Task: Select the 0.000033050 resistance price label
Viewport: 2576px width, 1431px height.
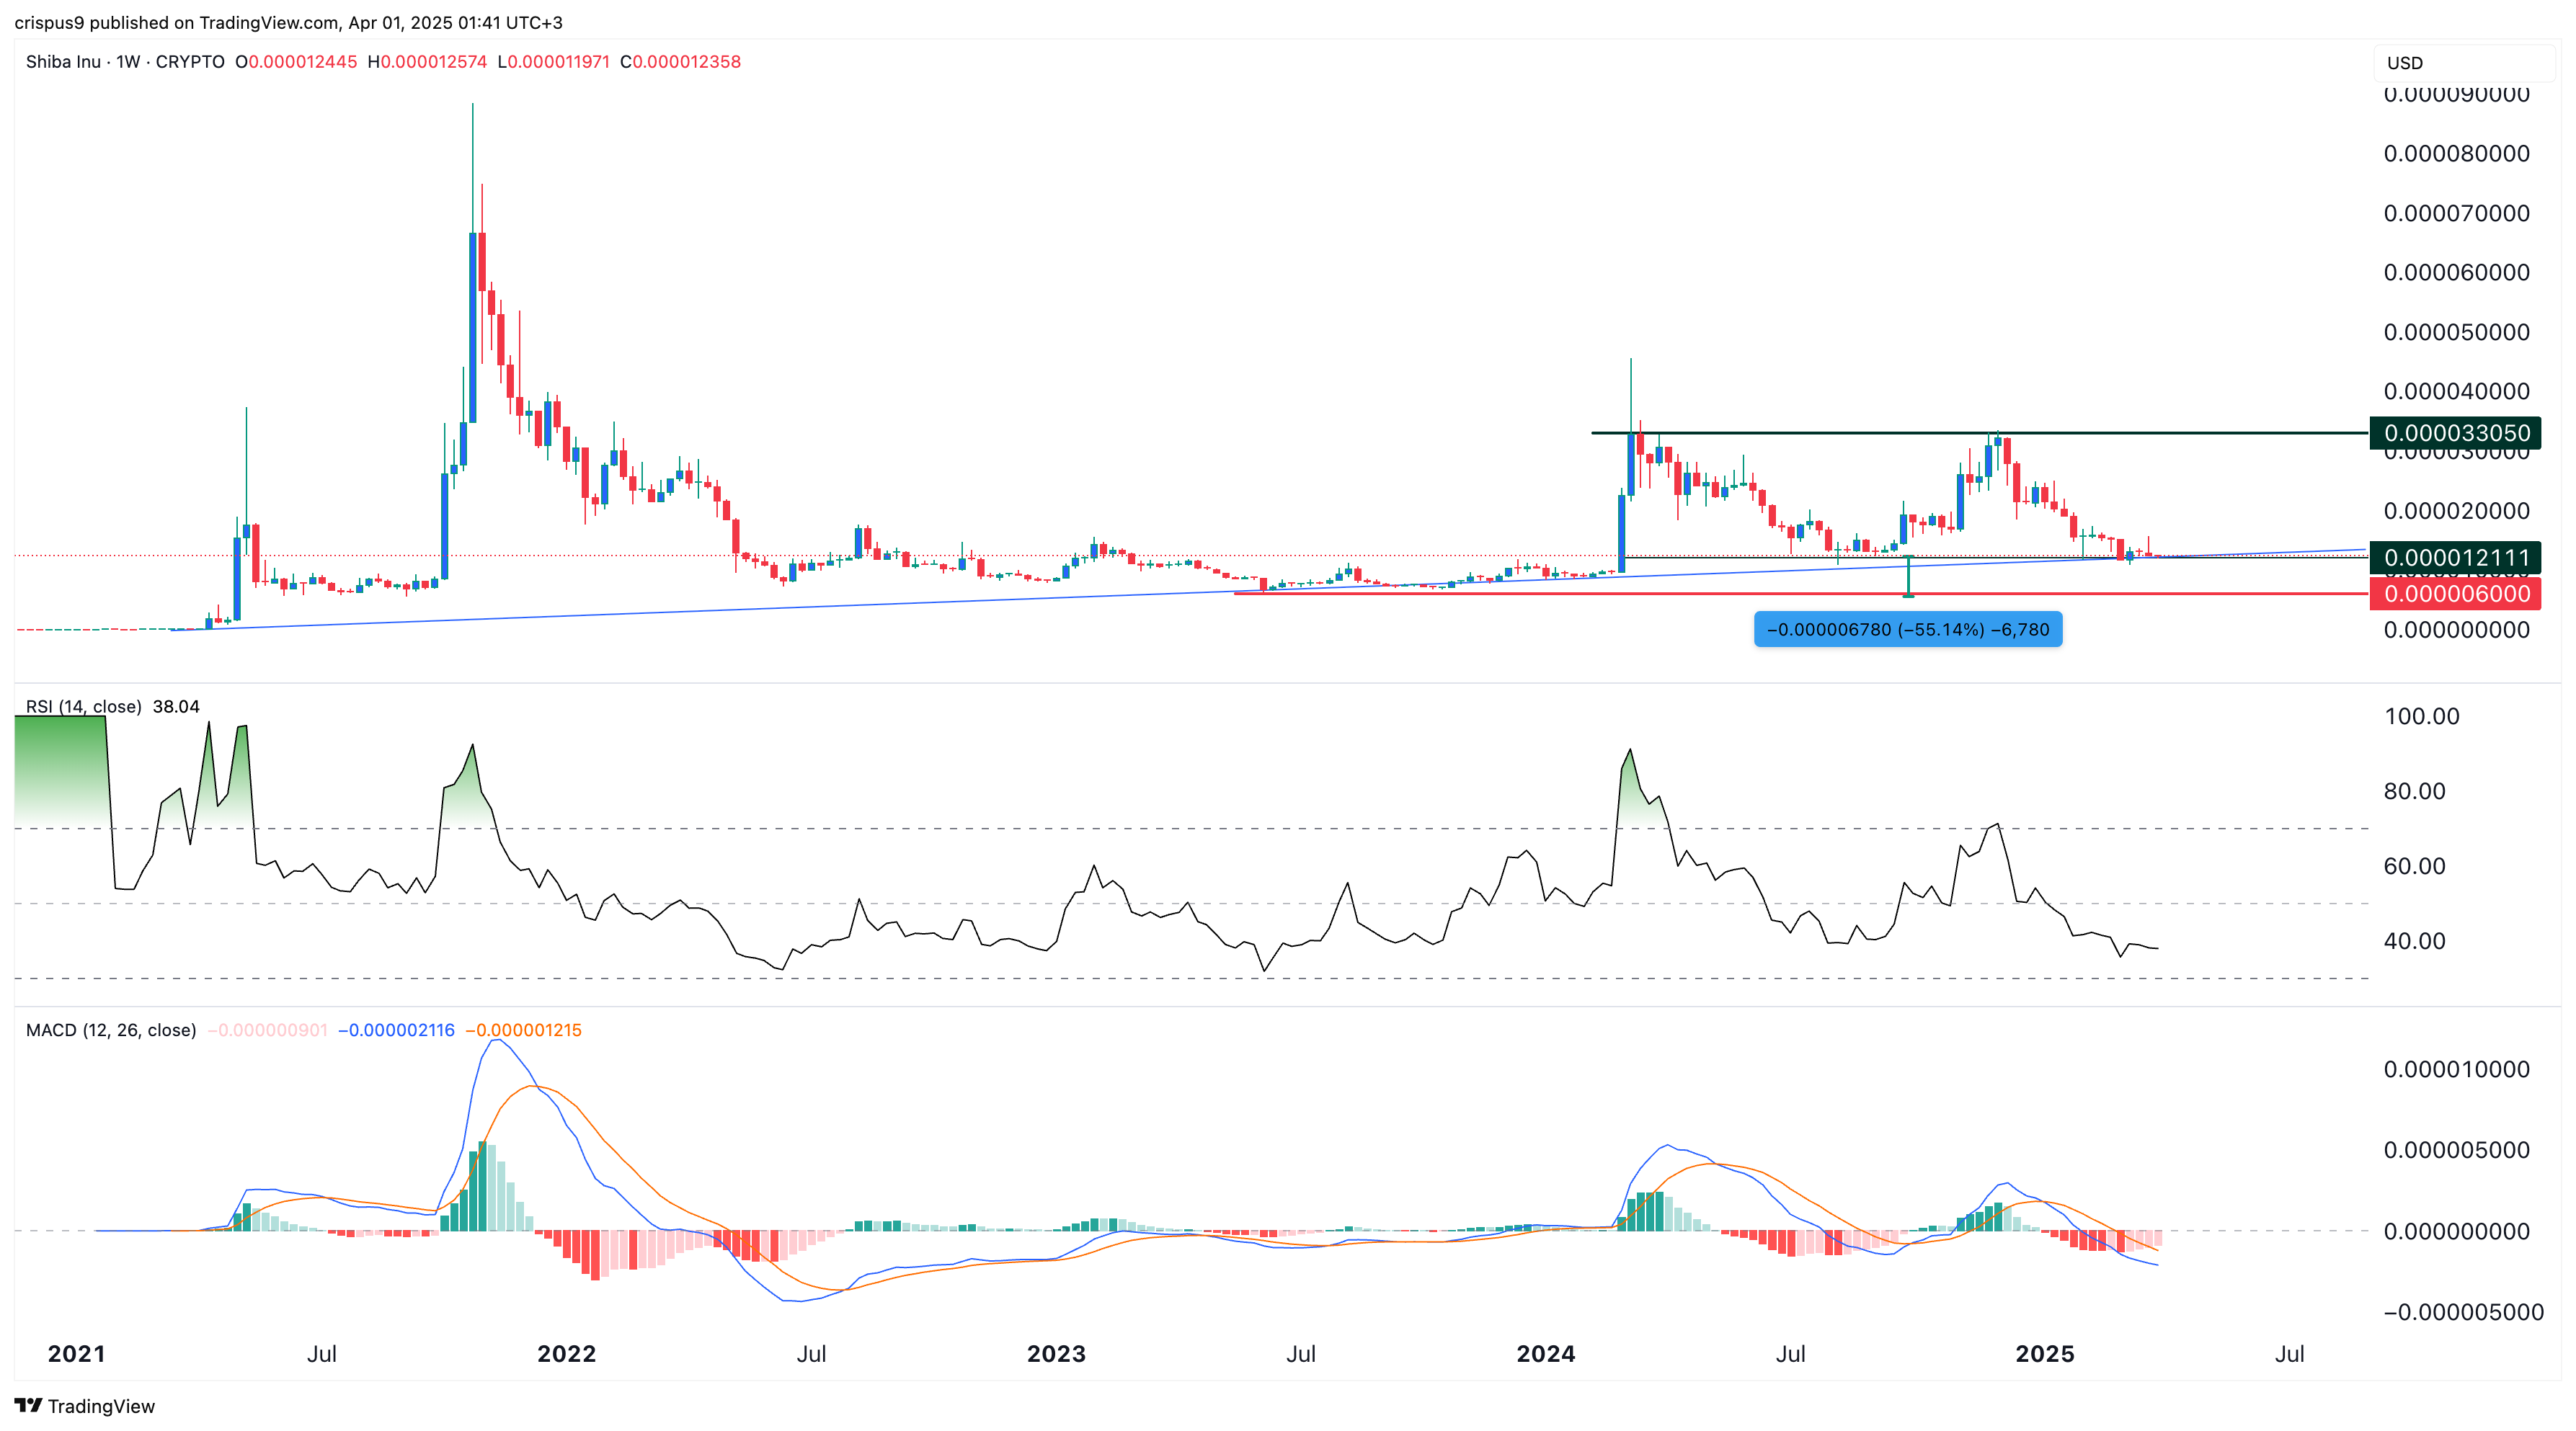Action: pos(2455,433)
